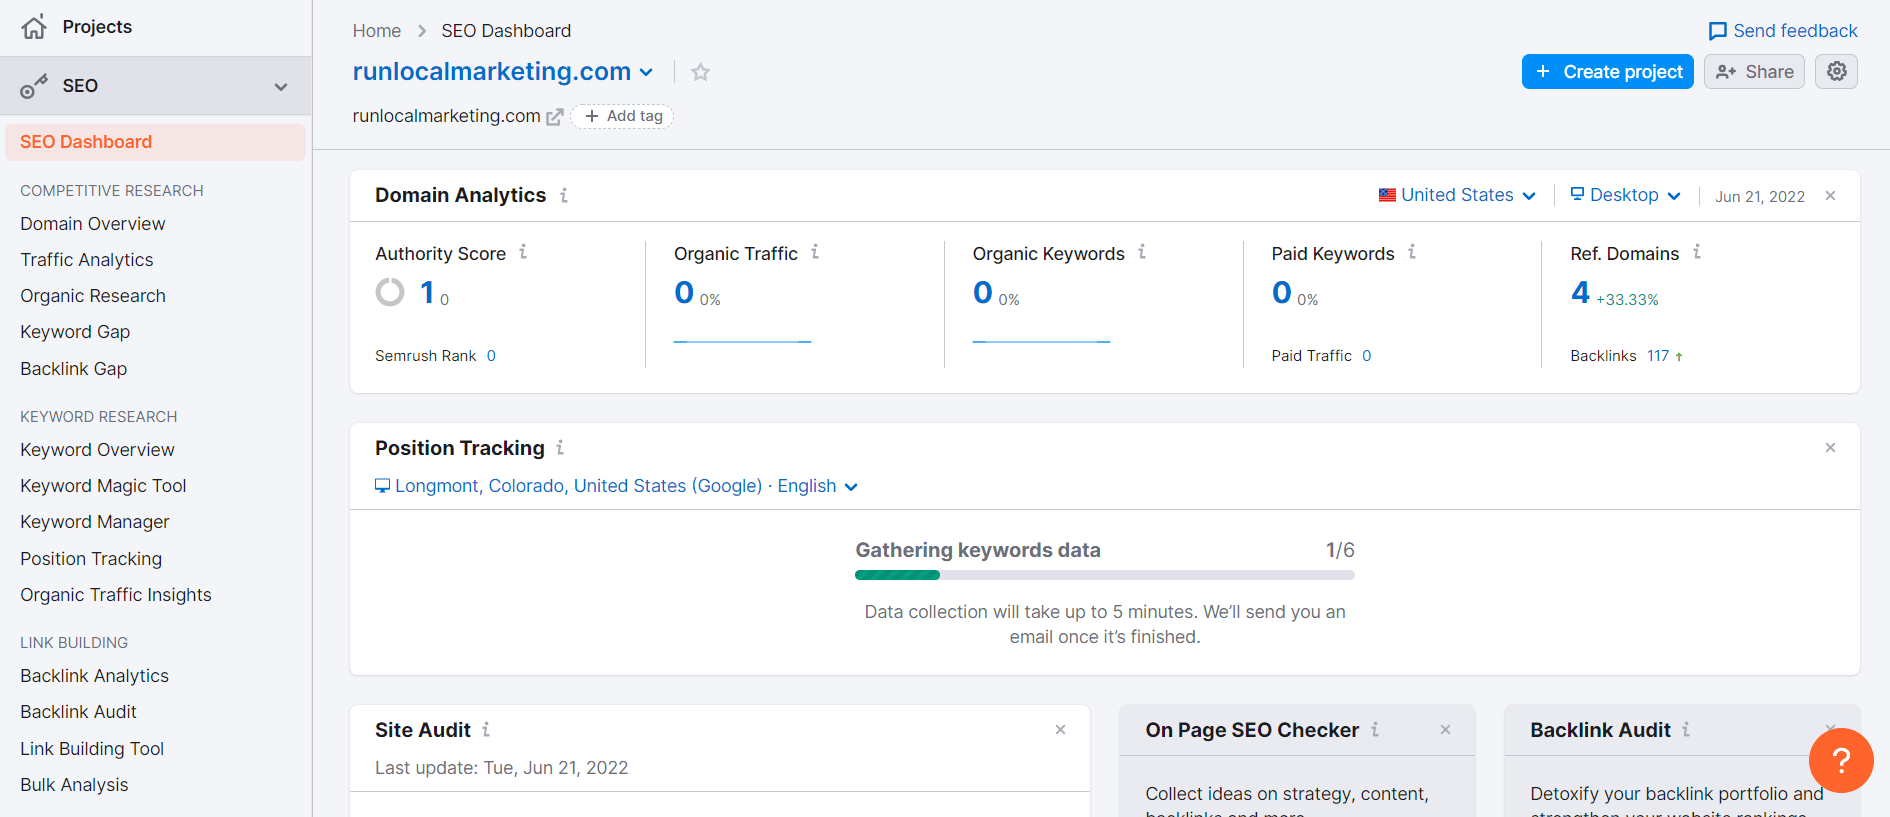The image size is (1890, 817).
Task: Click On Page SEO Checker info icon
Action: point(1375,730)
